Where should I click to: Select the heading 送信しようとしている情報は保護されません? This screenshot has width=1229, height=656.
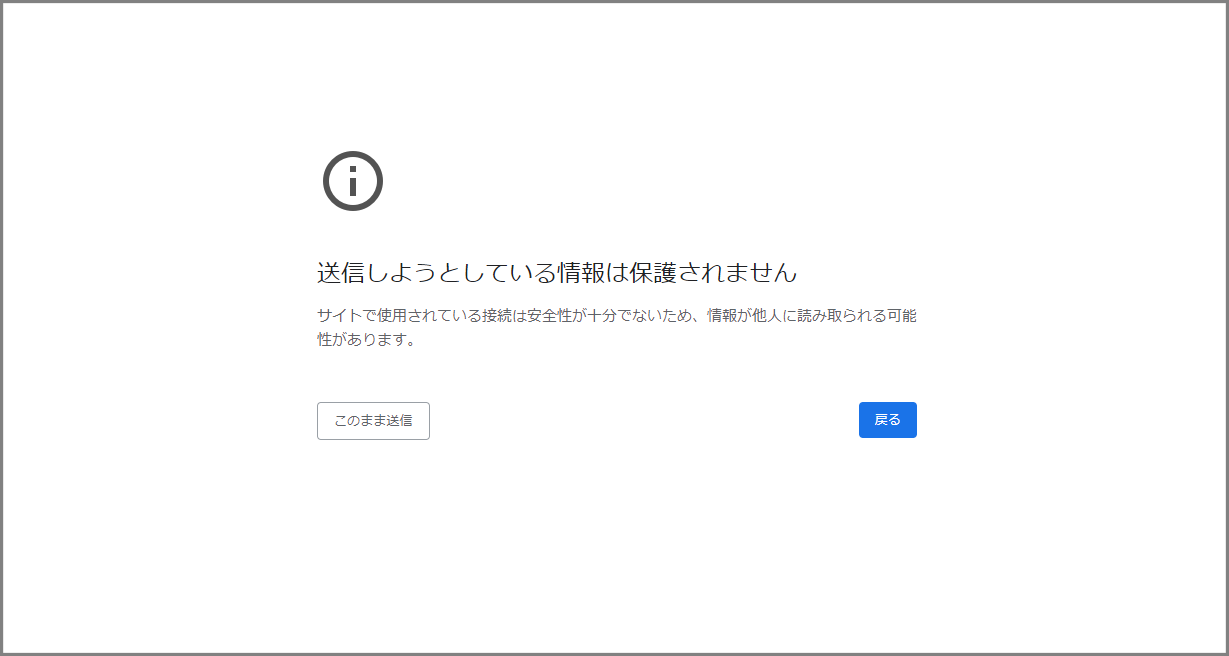tap(557, 272)
